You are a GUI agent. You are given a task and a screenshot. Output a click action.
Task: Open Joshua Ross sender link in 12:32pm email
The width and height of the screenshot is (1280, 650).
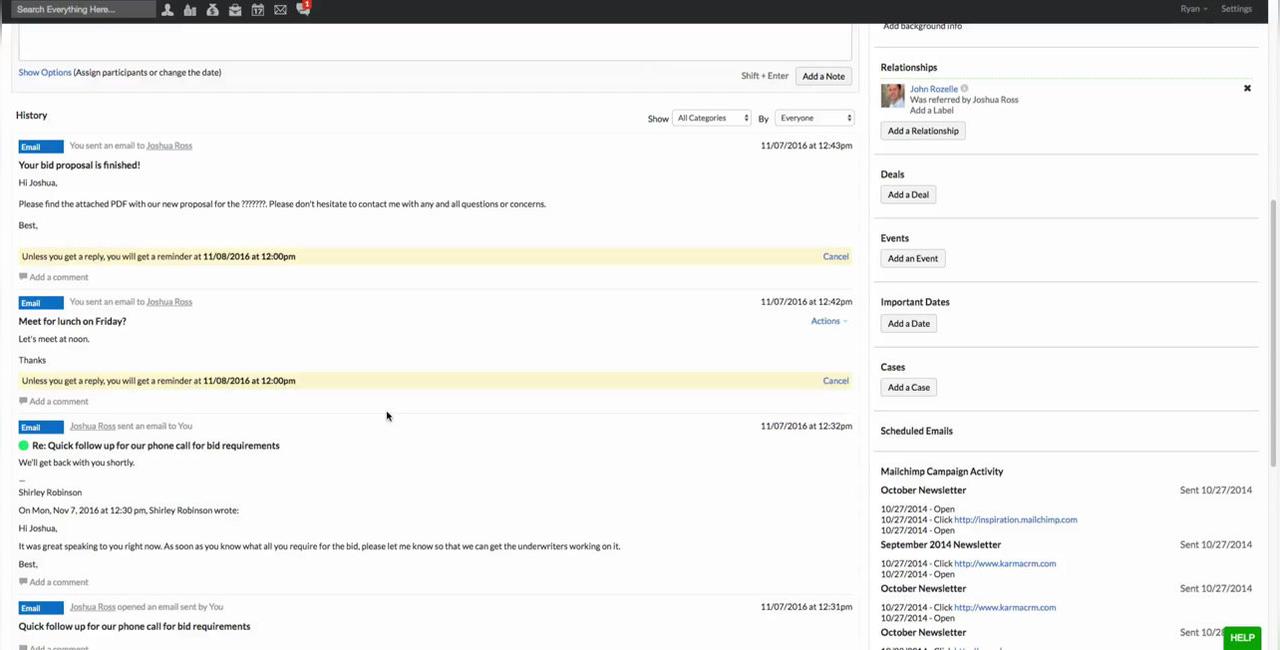pyautogui.click(x=92, y=426)
